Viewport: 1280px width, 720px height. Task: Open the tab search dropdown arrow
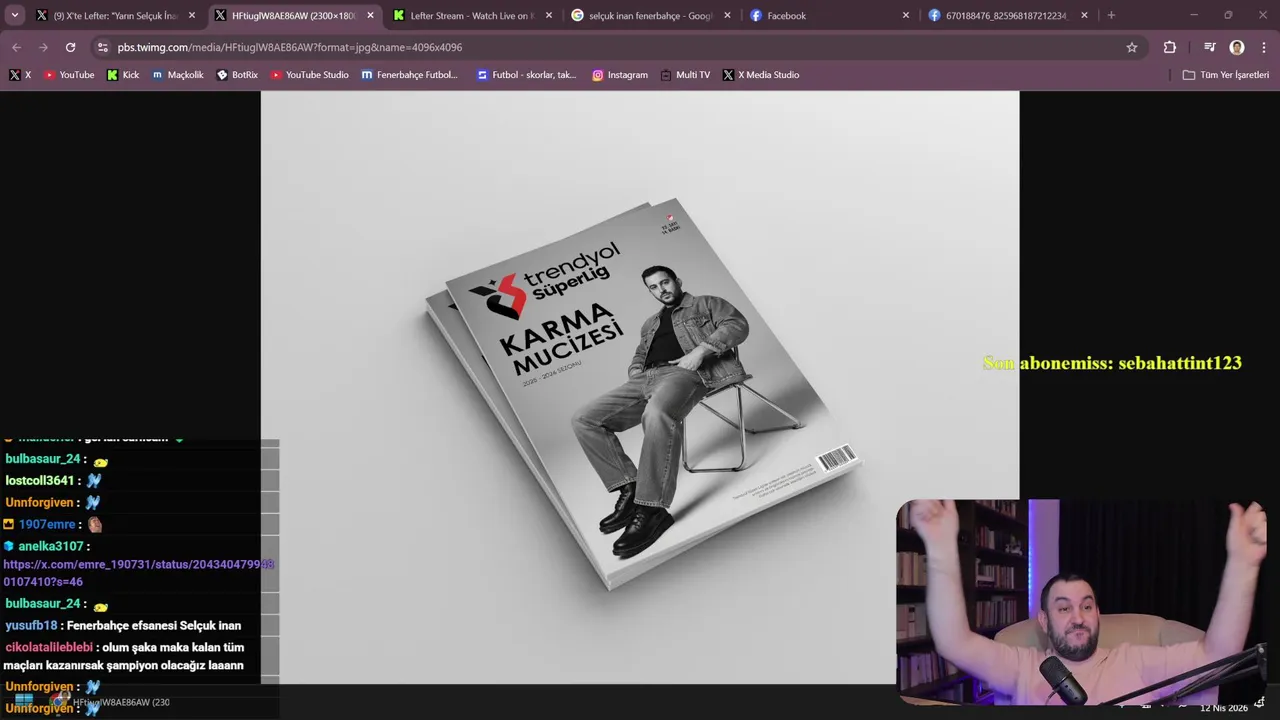coord(15,15)
